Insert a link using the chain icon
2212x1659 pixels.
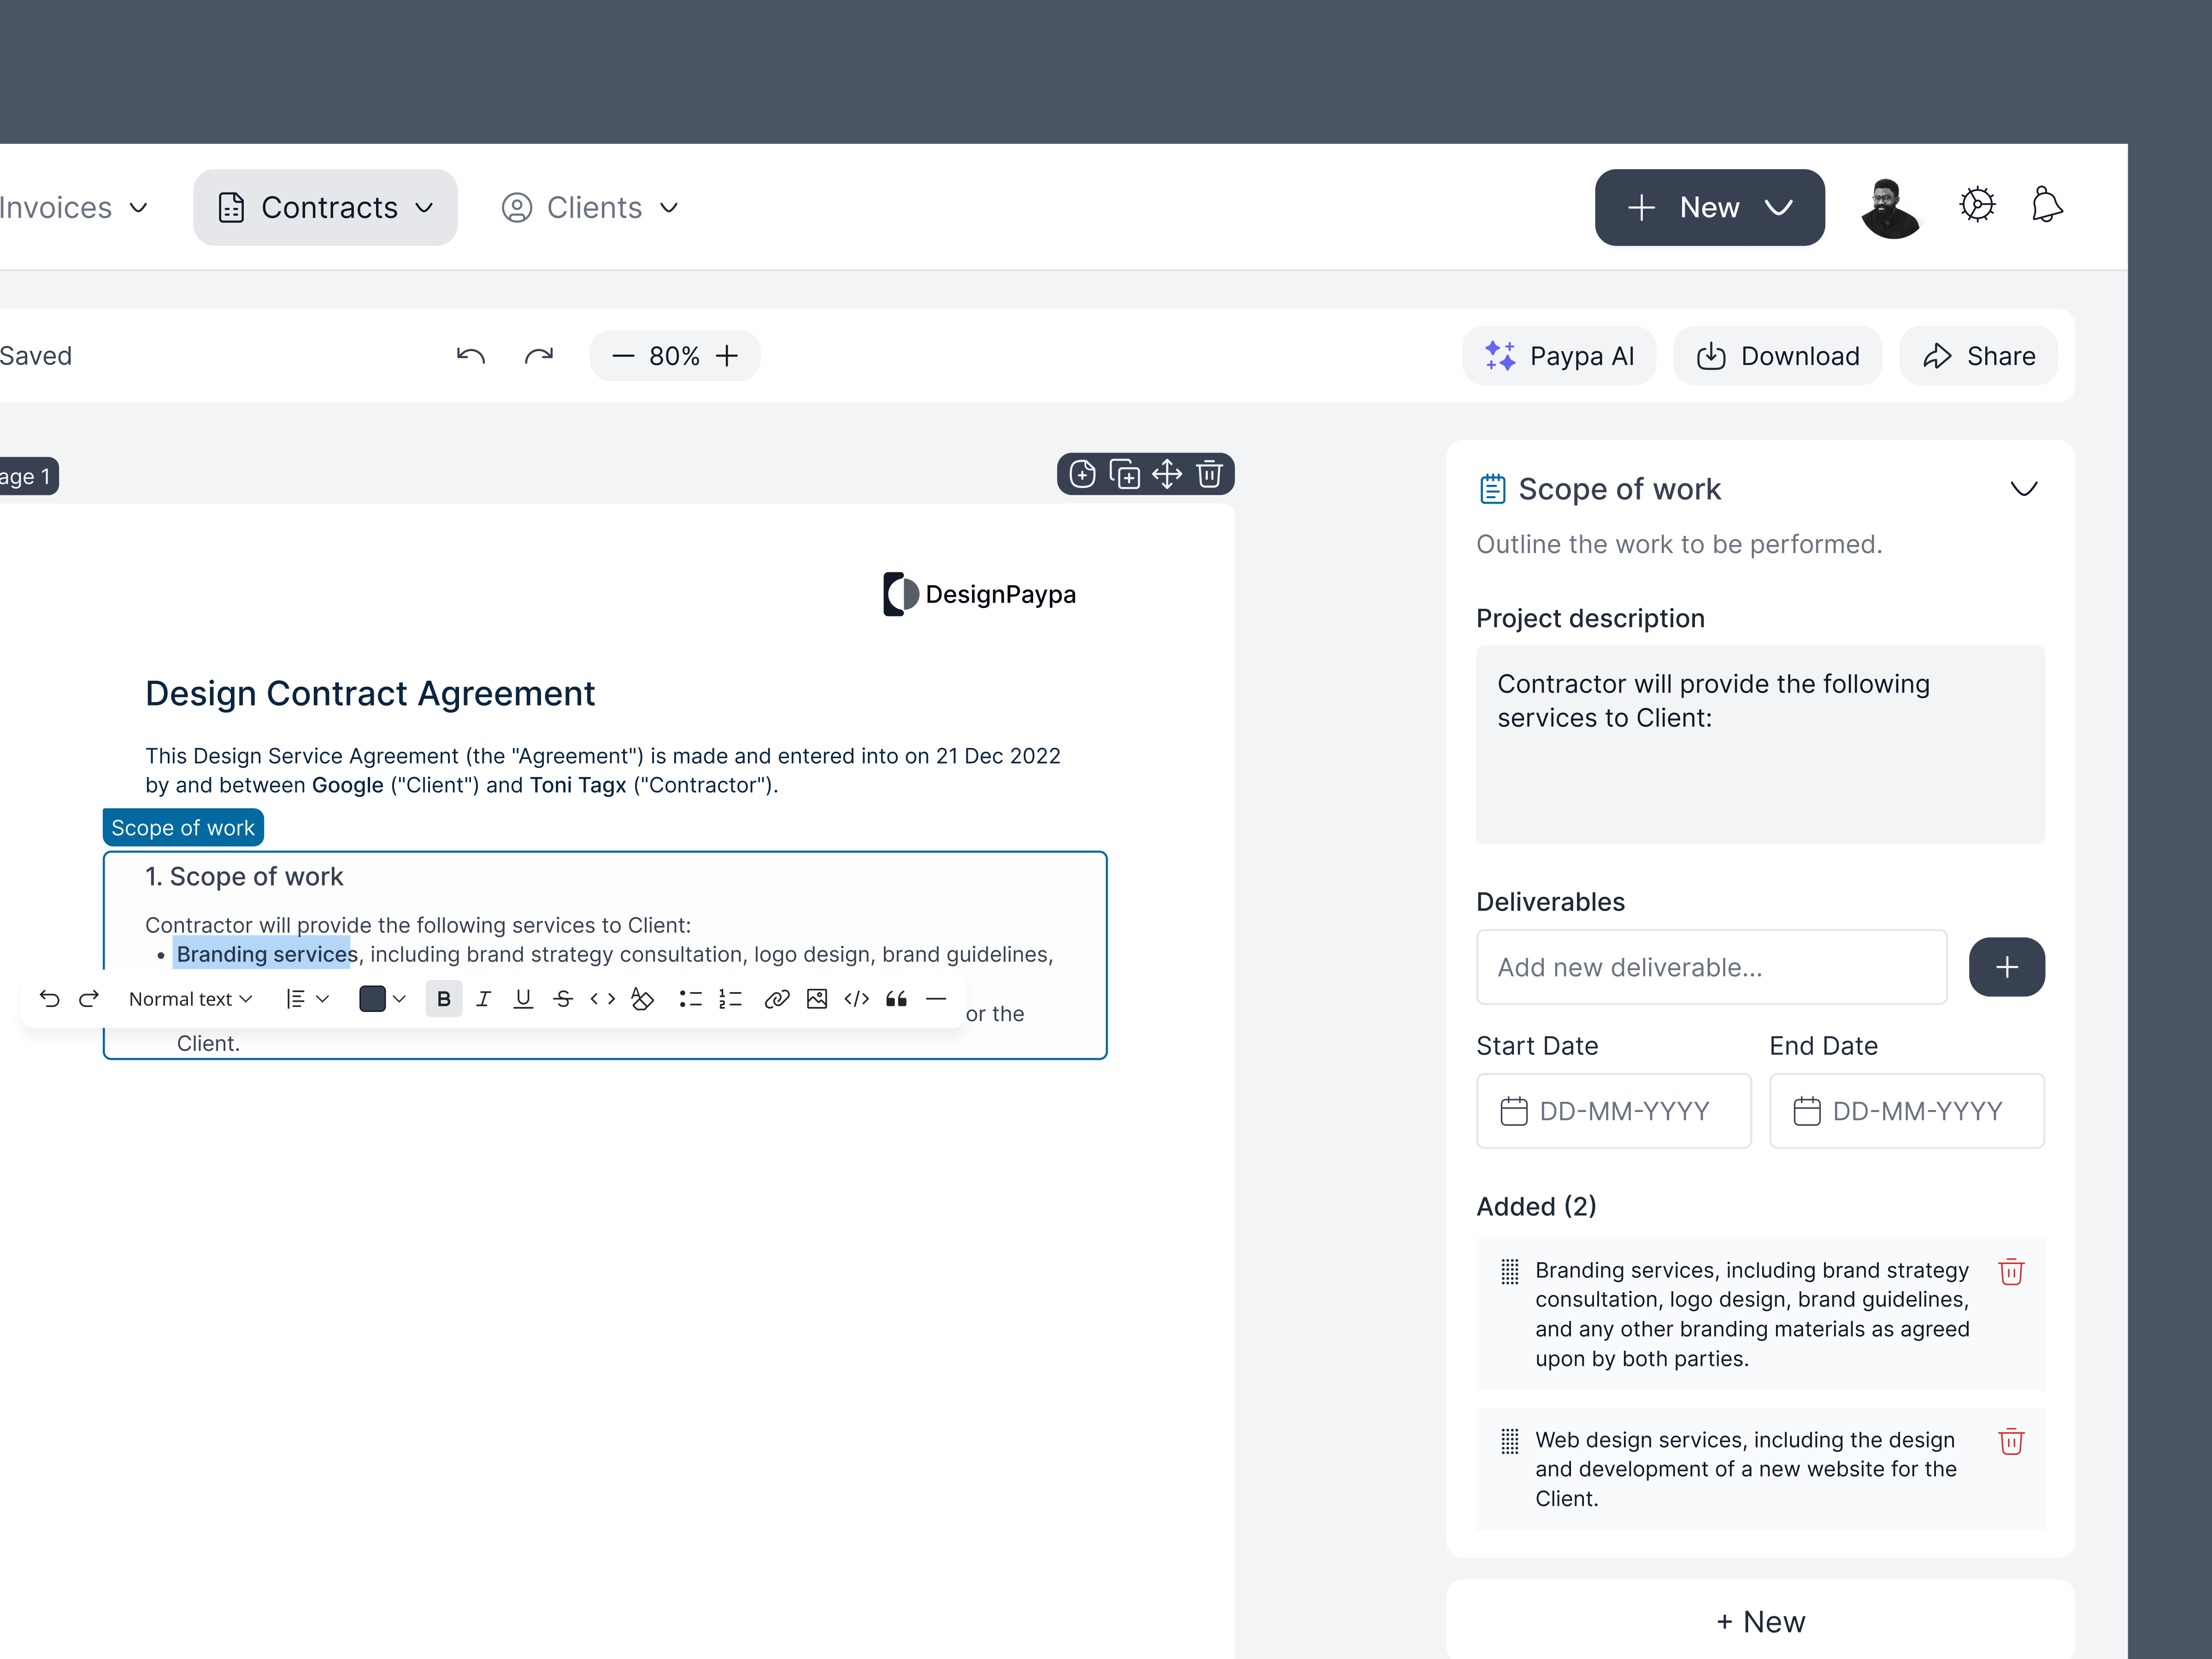[x=777, y=998]
